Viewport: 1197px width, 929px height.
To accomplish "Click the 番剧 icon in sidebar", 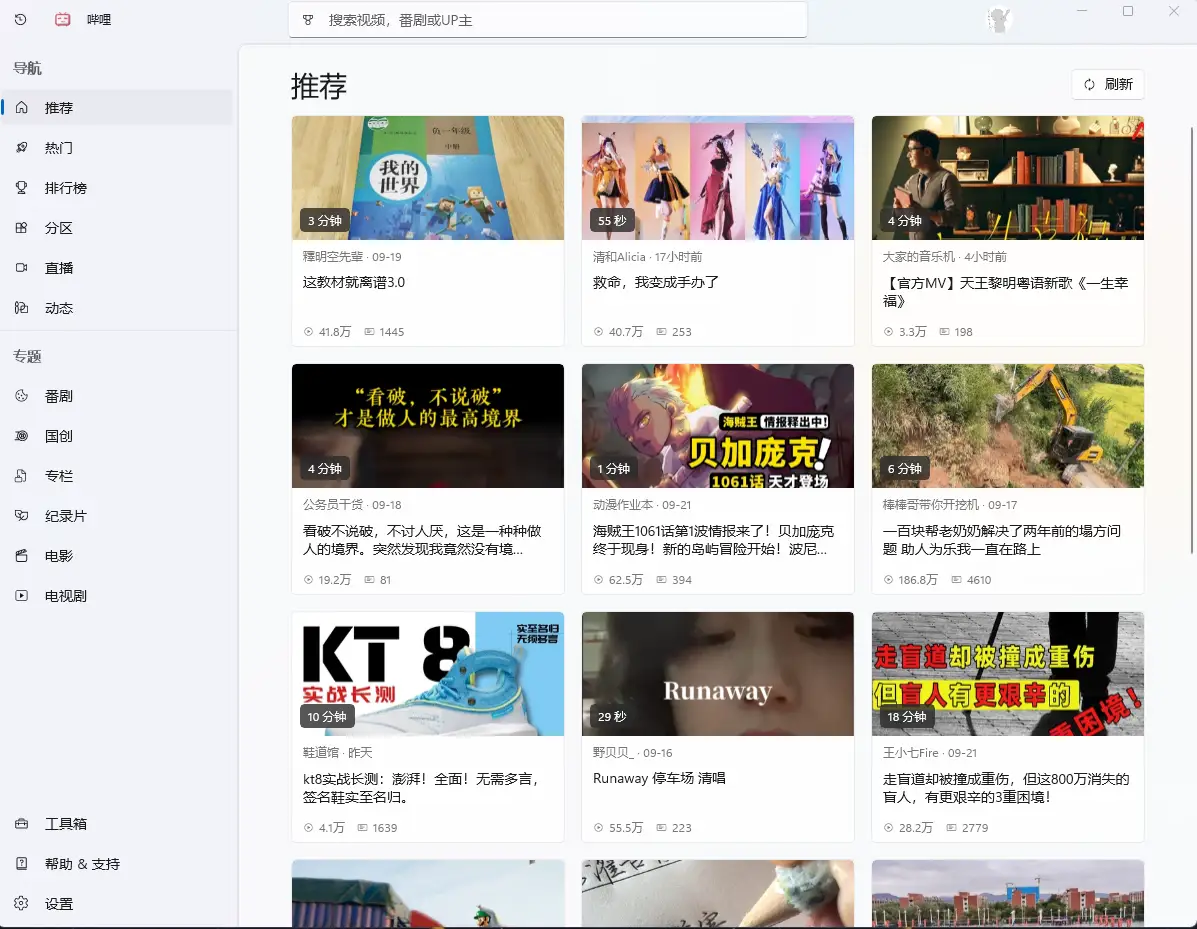I will (21, 395).
